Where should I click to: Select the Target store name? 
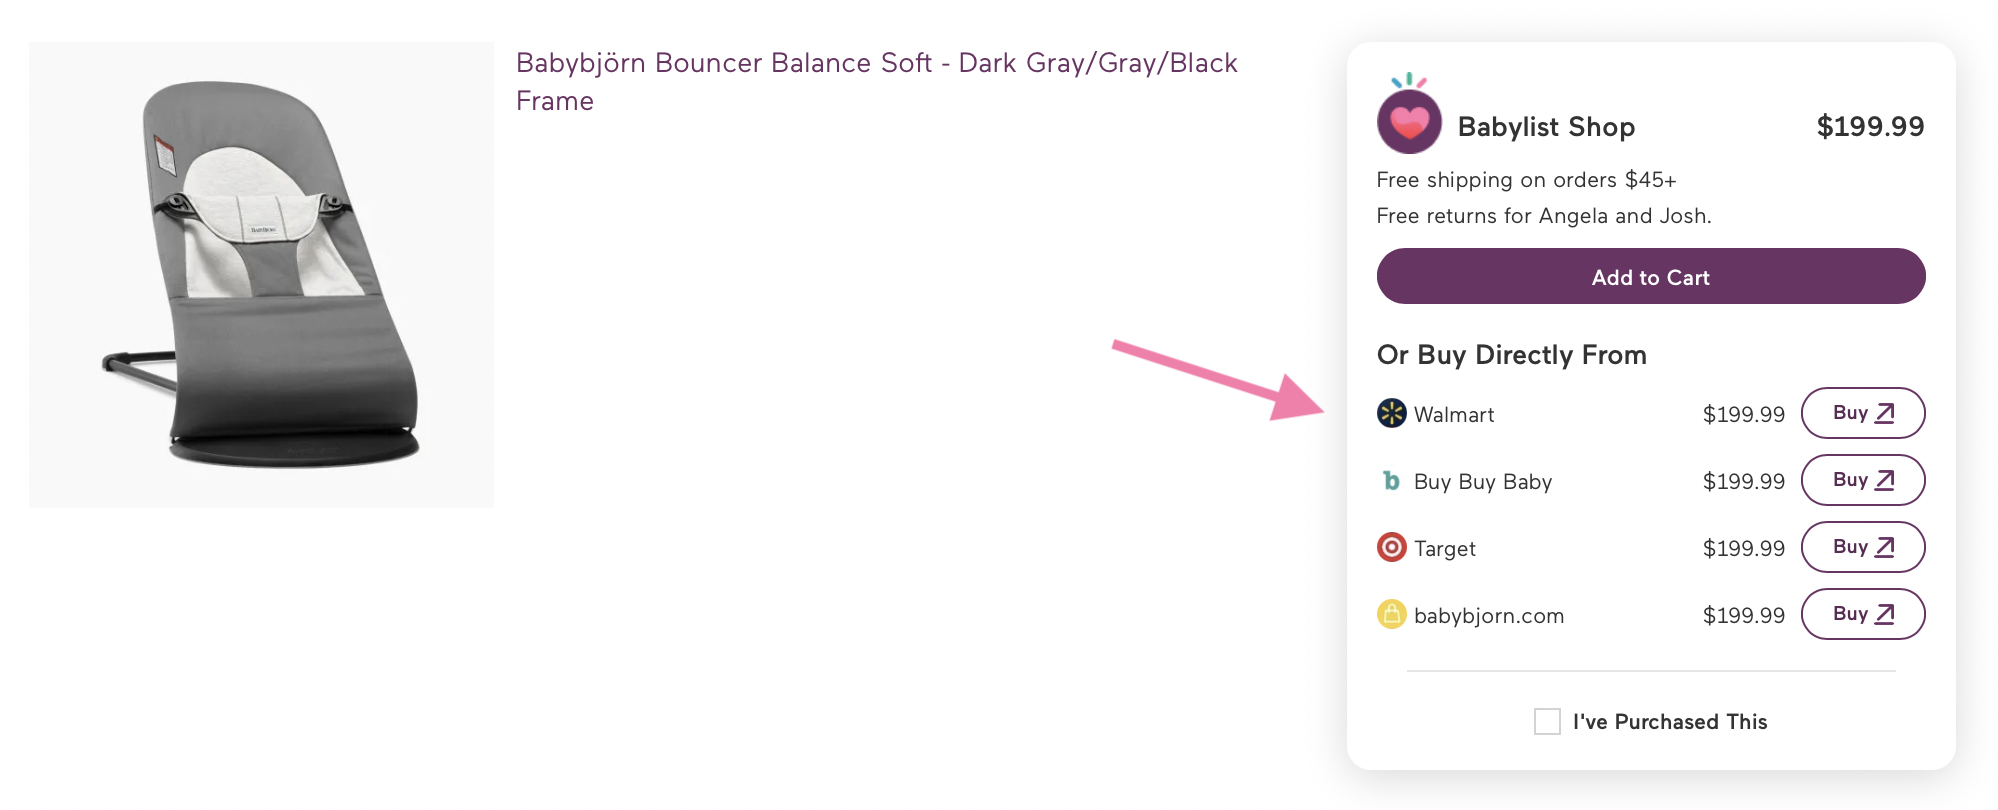(x=1444, y=549)
